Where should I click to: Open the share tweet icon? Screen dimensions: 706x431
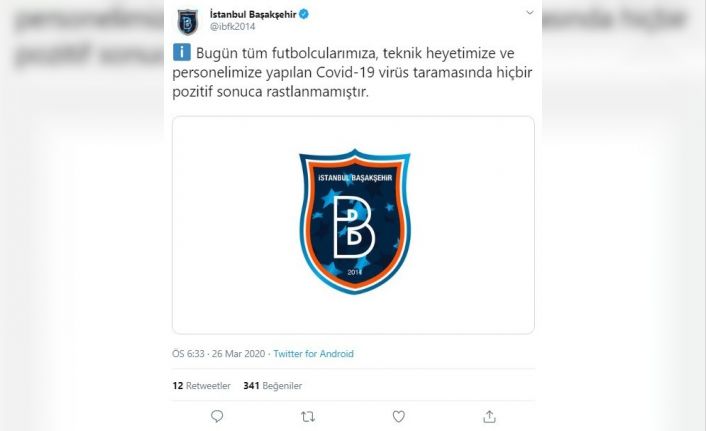pyautogui.click(x=489, y=417)
